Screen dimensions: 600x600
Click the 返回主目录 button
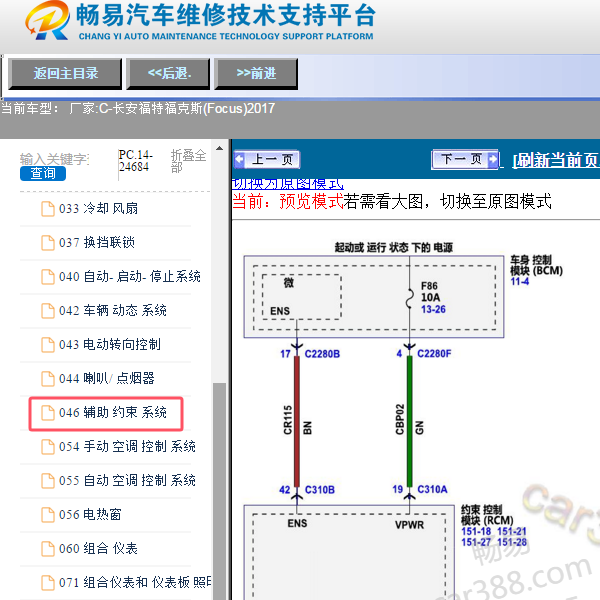[x=65, y=74]
